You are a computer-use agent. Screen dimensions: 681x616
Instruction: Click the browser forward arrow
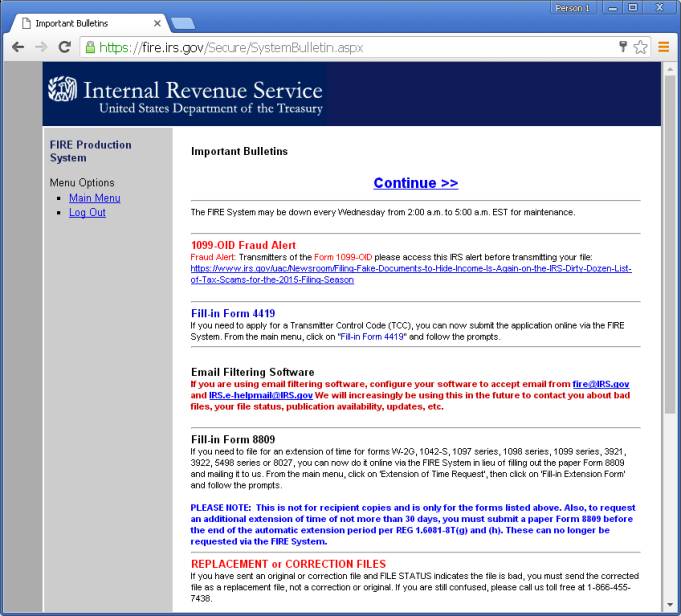pos(41,47)
